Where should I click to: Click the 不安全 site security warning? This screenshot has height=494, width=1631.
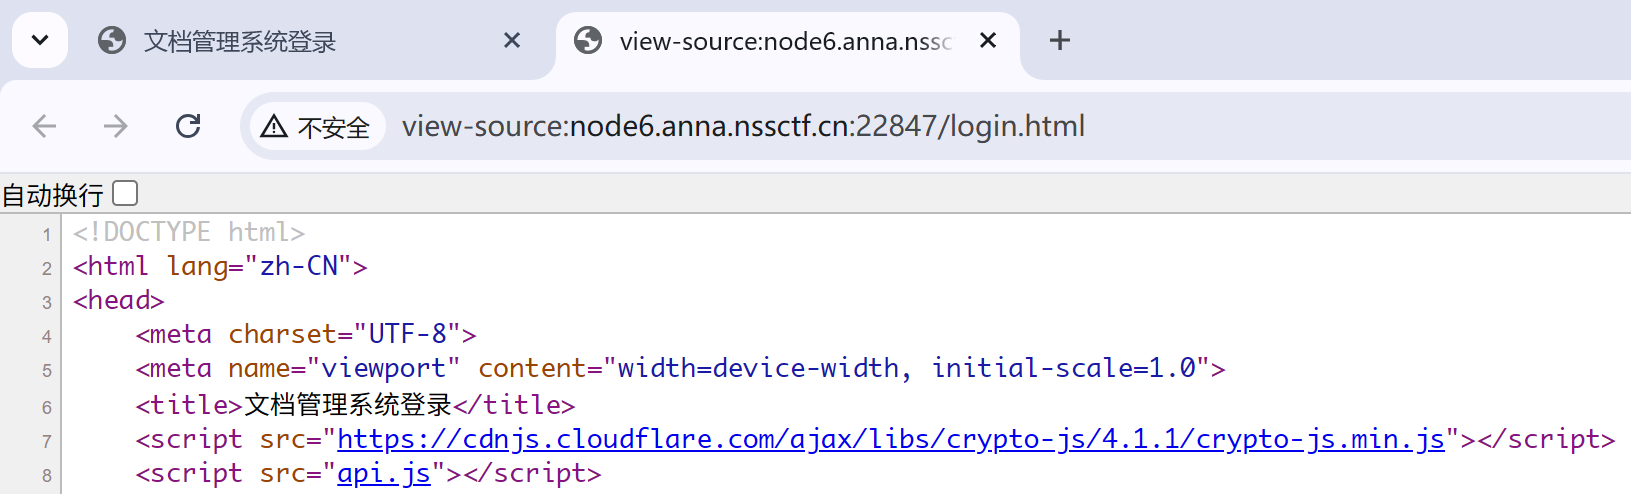tap(316, 127)
